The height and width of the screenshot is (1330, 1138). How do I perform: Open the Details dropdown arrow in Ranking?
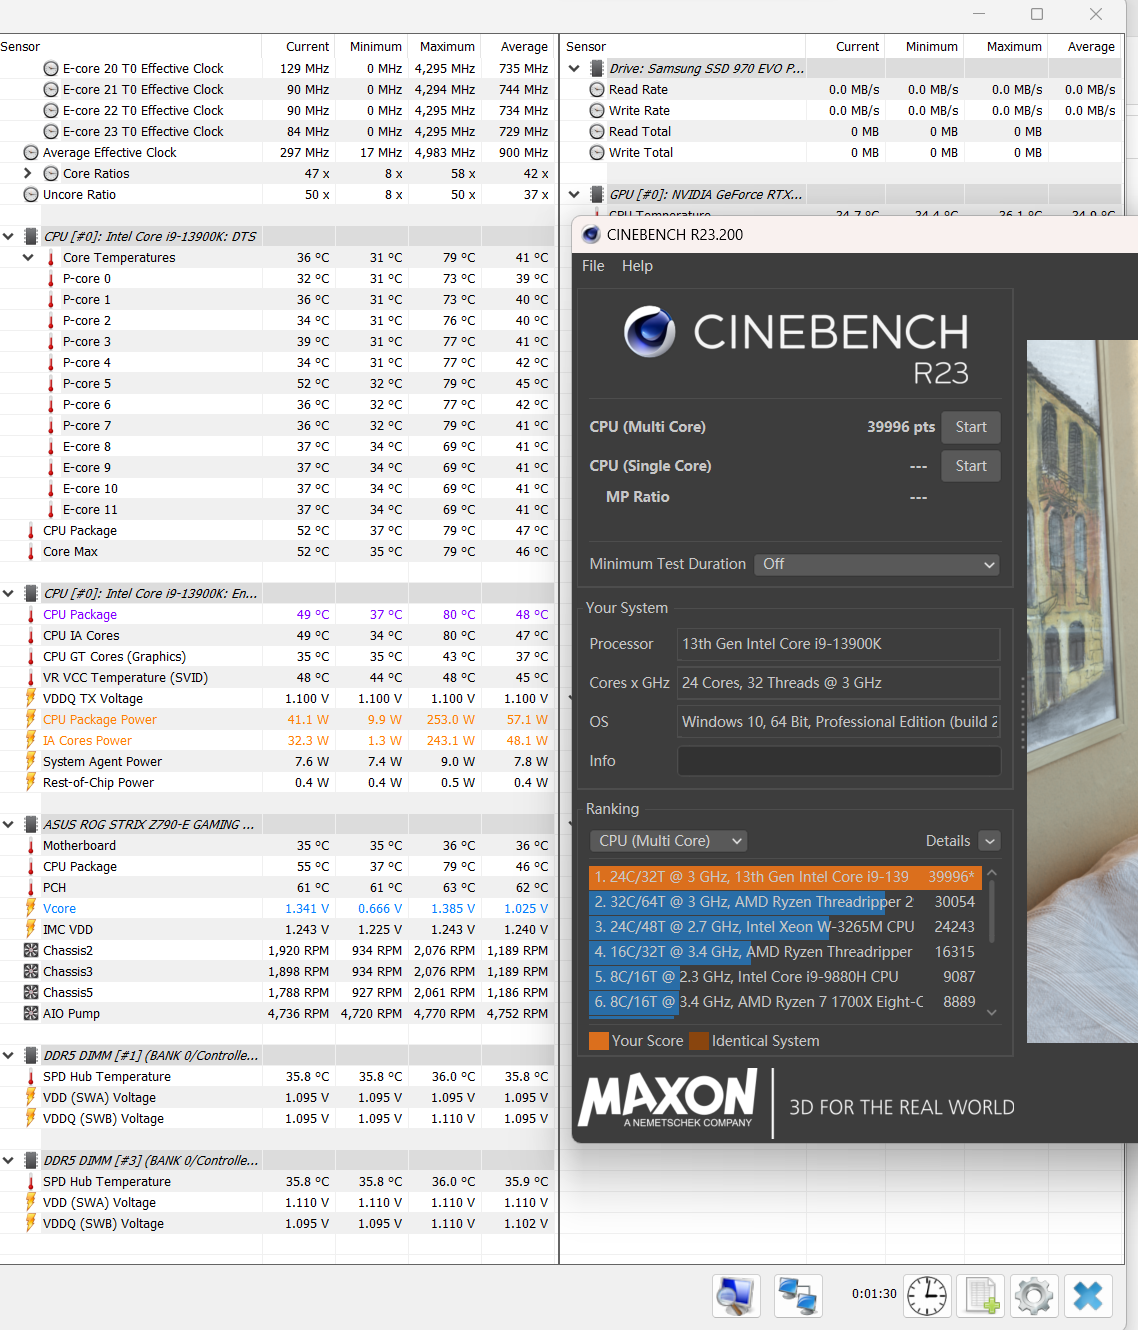click(989, 841)
